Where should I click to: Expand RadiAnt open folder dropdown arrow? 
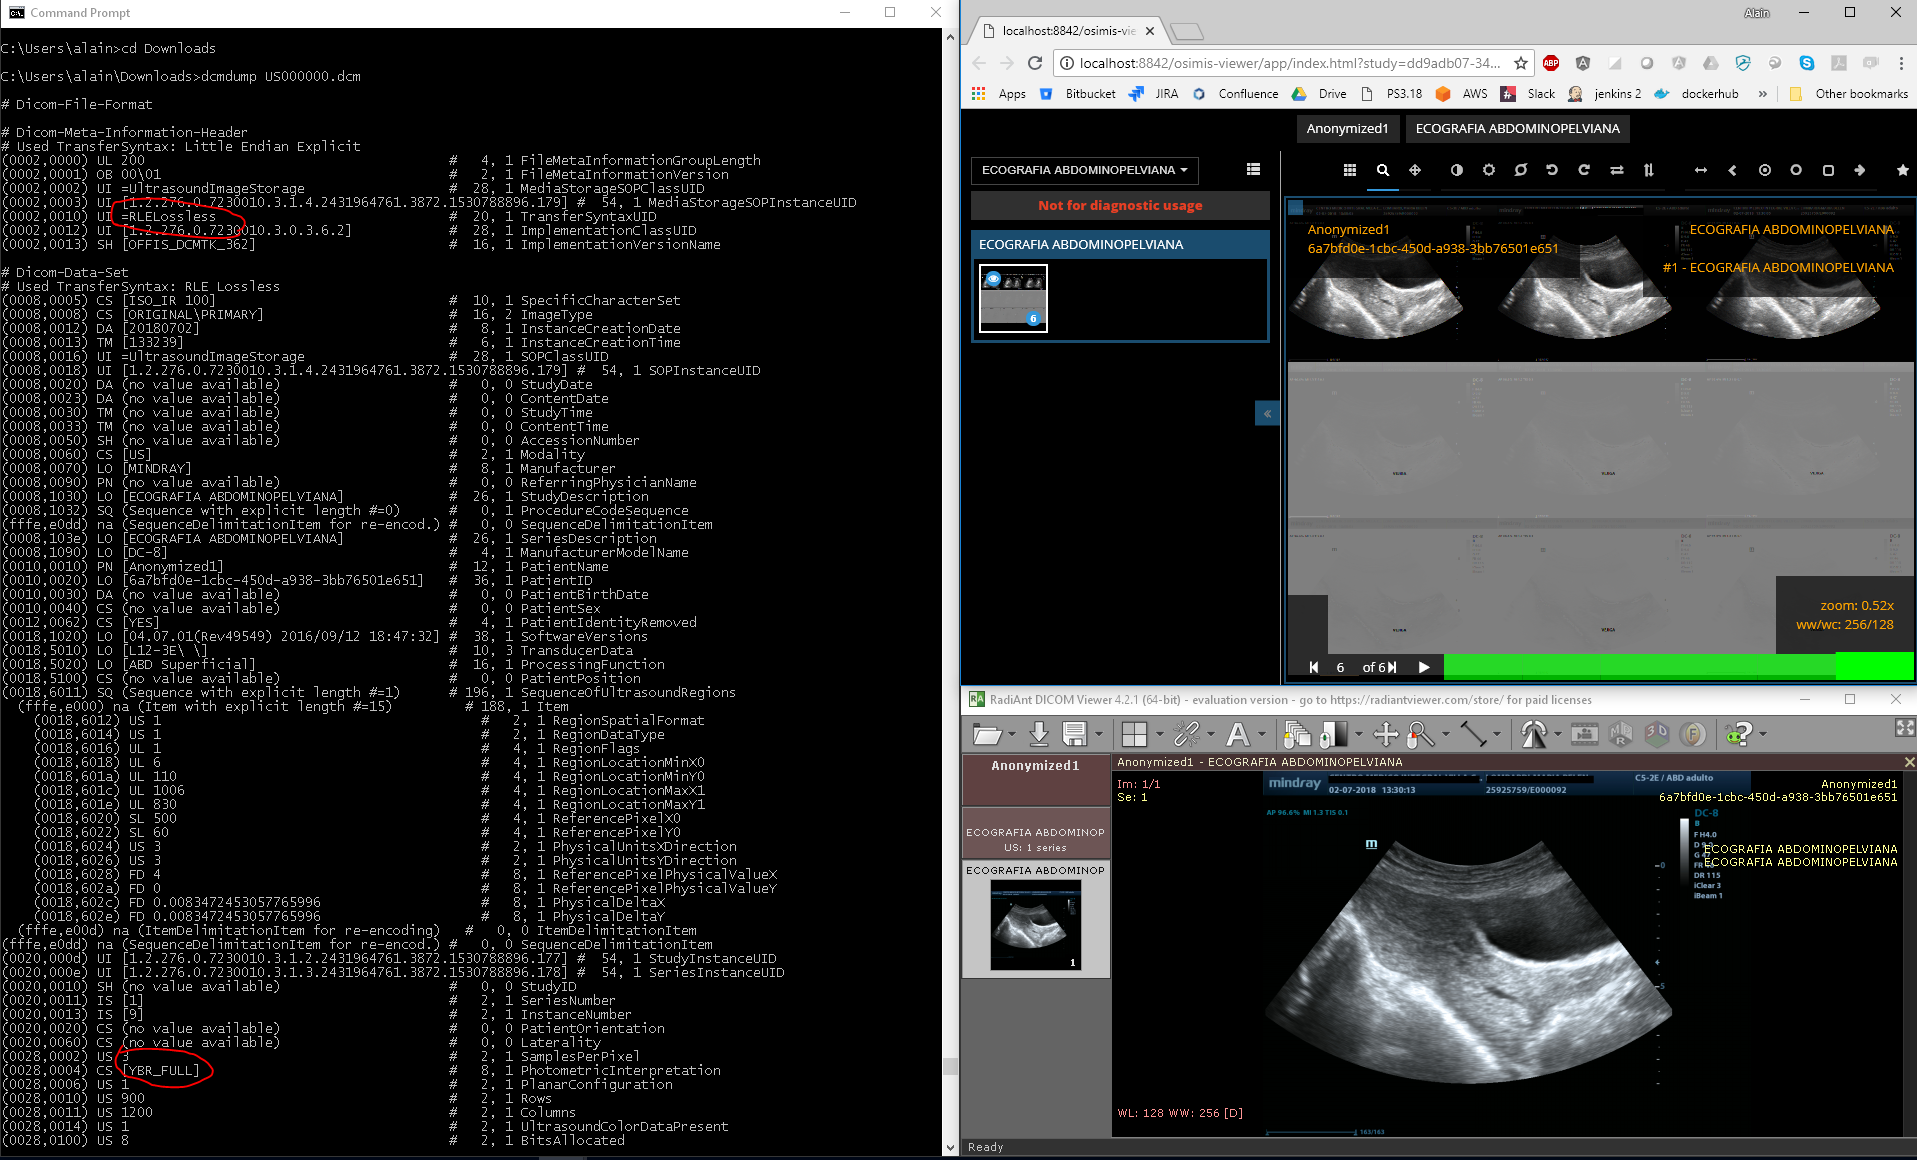tap(1012, 735)
